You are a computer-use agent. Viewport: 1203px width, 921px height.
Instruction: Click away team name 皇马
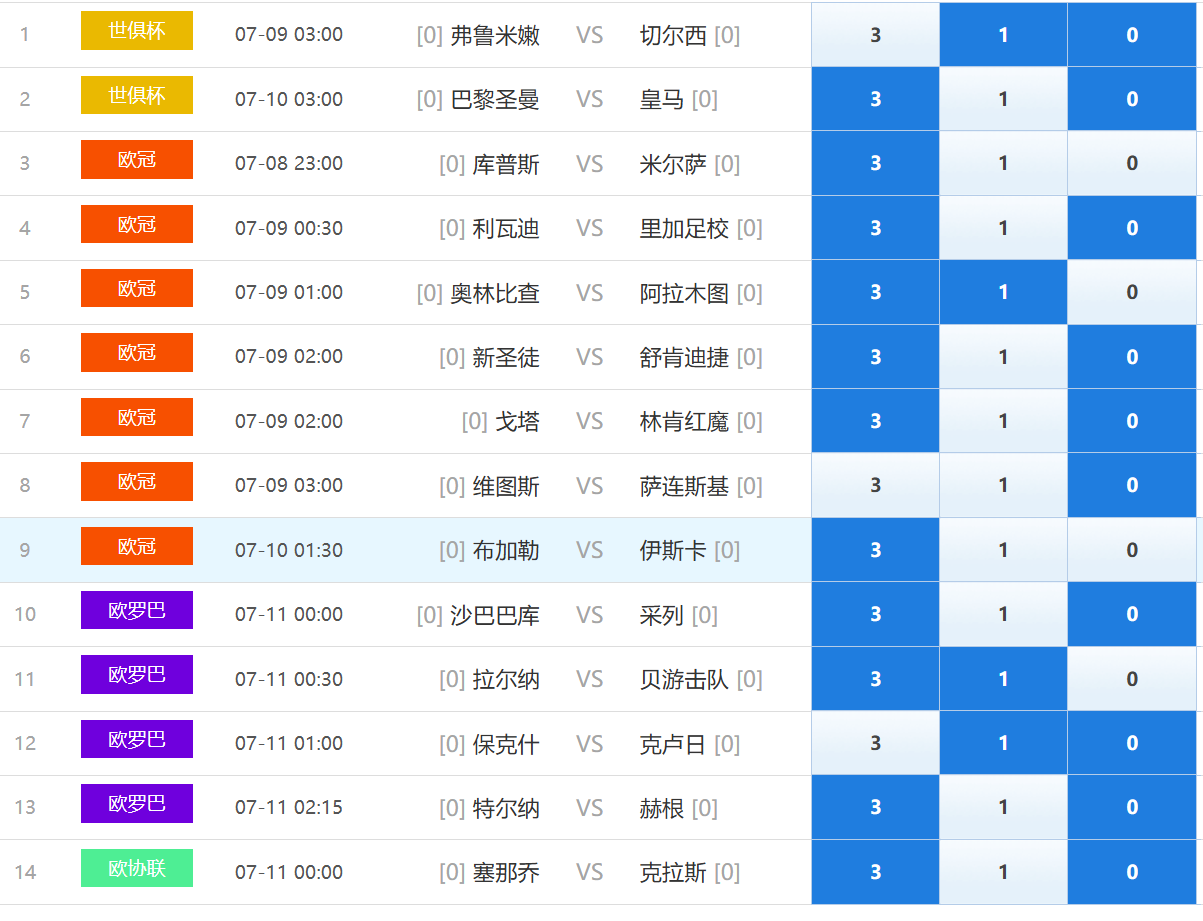click(662, 99)
